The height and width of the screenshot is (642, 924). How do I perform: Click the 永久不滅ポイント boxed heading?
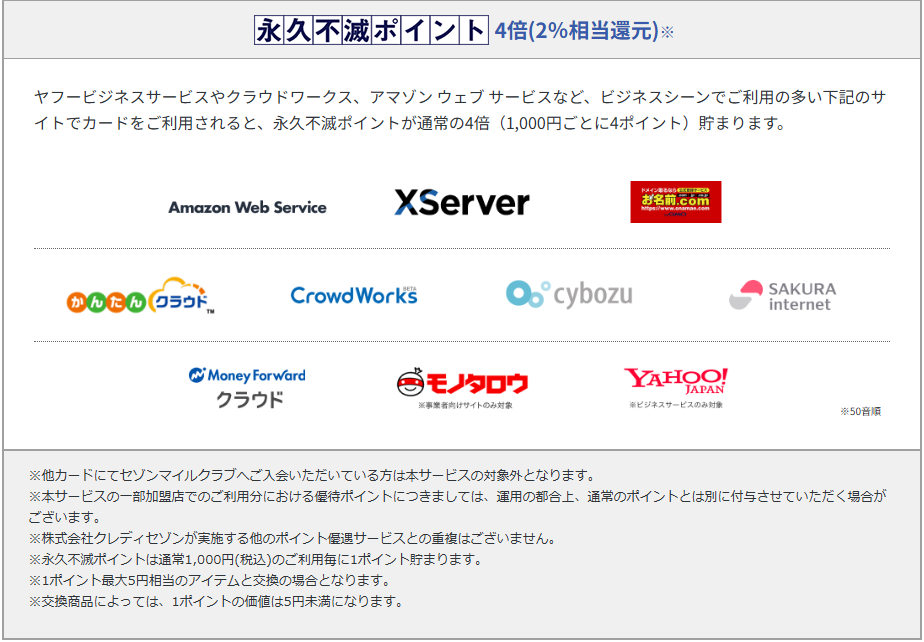click(371, 30)
